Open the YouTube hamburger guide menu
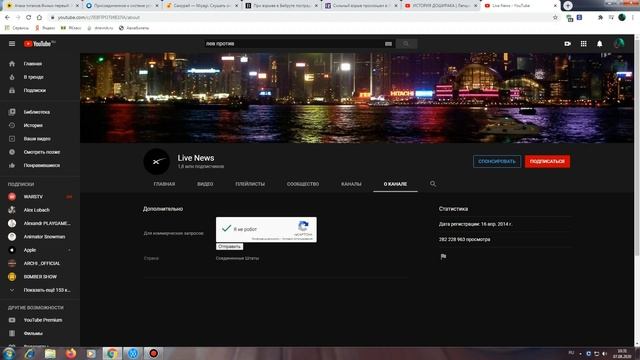Screen dimensions: 640x360 [x=12, y=44]
